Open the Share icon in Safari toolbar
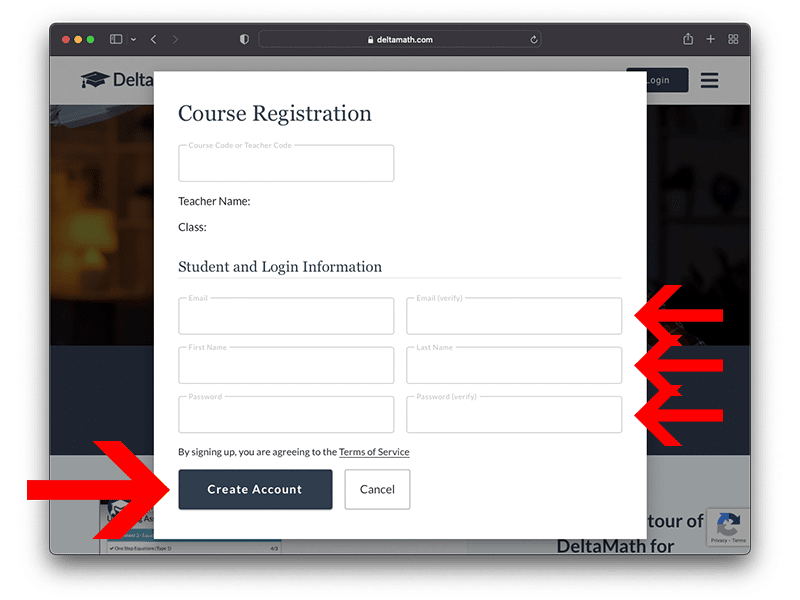This screenshot has width=800, height=600. point(688,39)
